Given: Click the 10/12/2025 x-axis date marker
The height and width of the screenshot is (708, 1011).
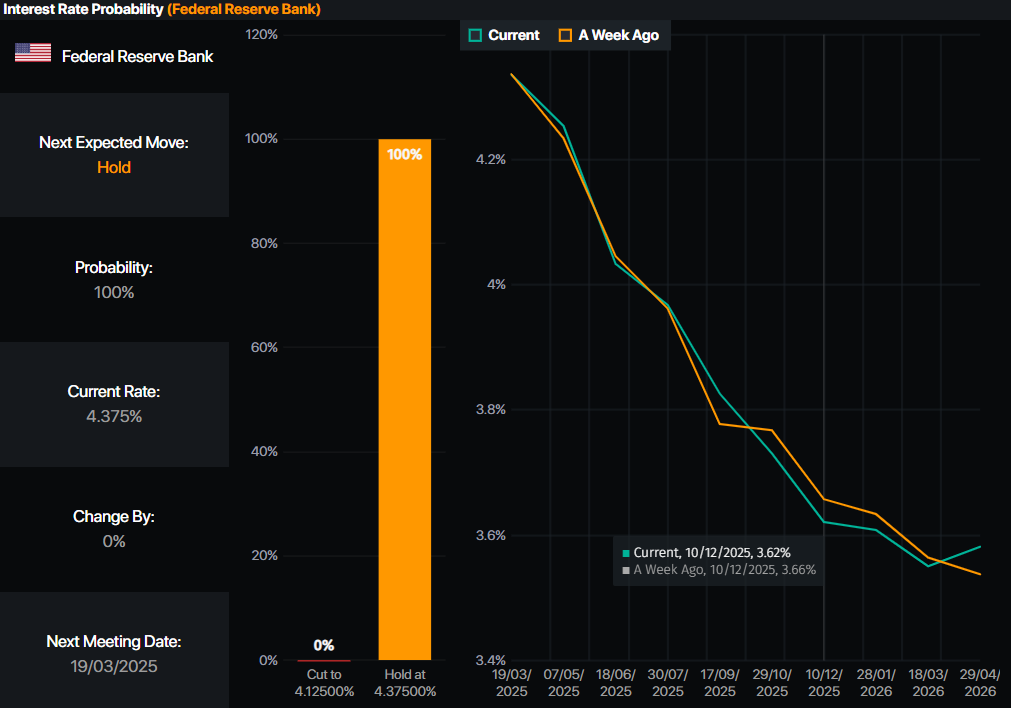Looking at the screenshot, I should coord(824,684).
